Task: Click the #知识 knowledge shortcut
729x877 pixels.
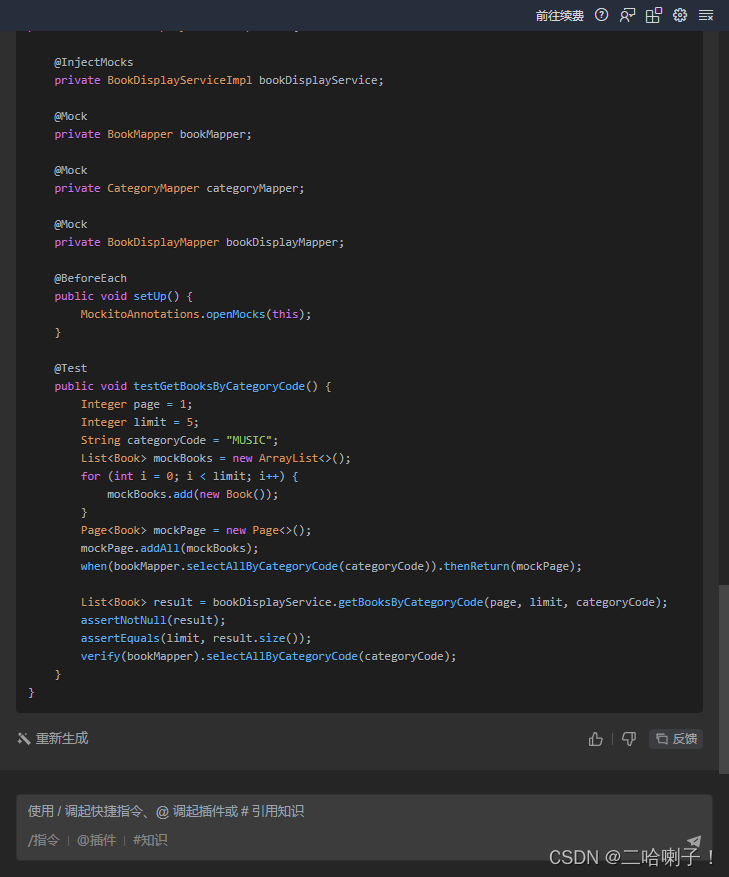Action: point(150,840)
